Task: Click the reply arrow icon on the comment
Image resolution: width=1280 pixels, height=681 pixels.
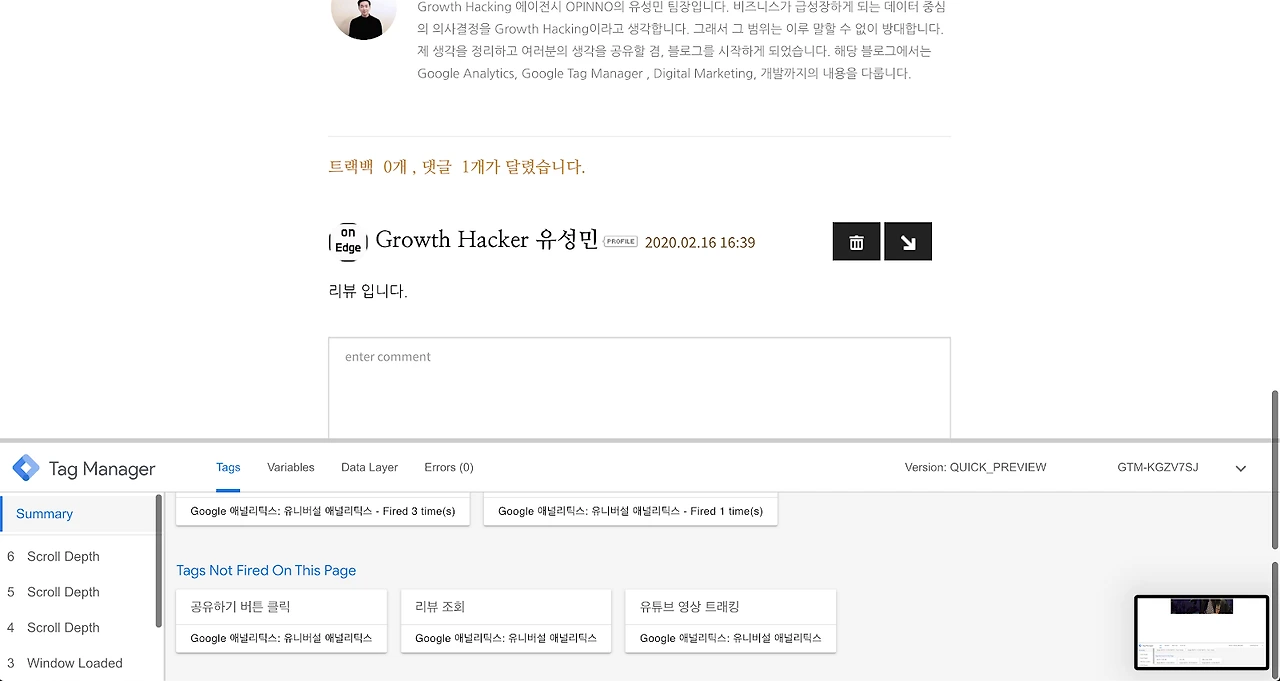Action: click(908, 241)
